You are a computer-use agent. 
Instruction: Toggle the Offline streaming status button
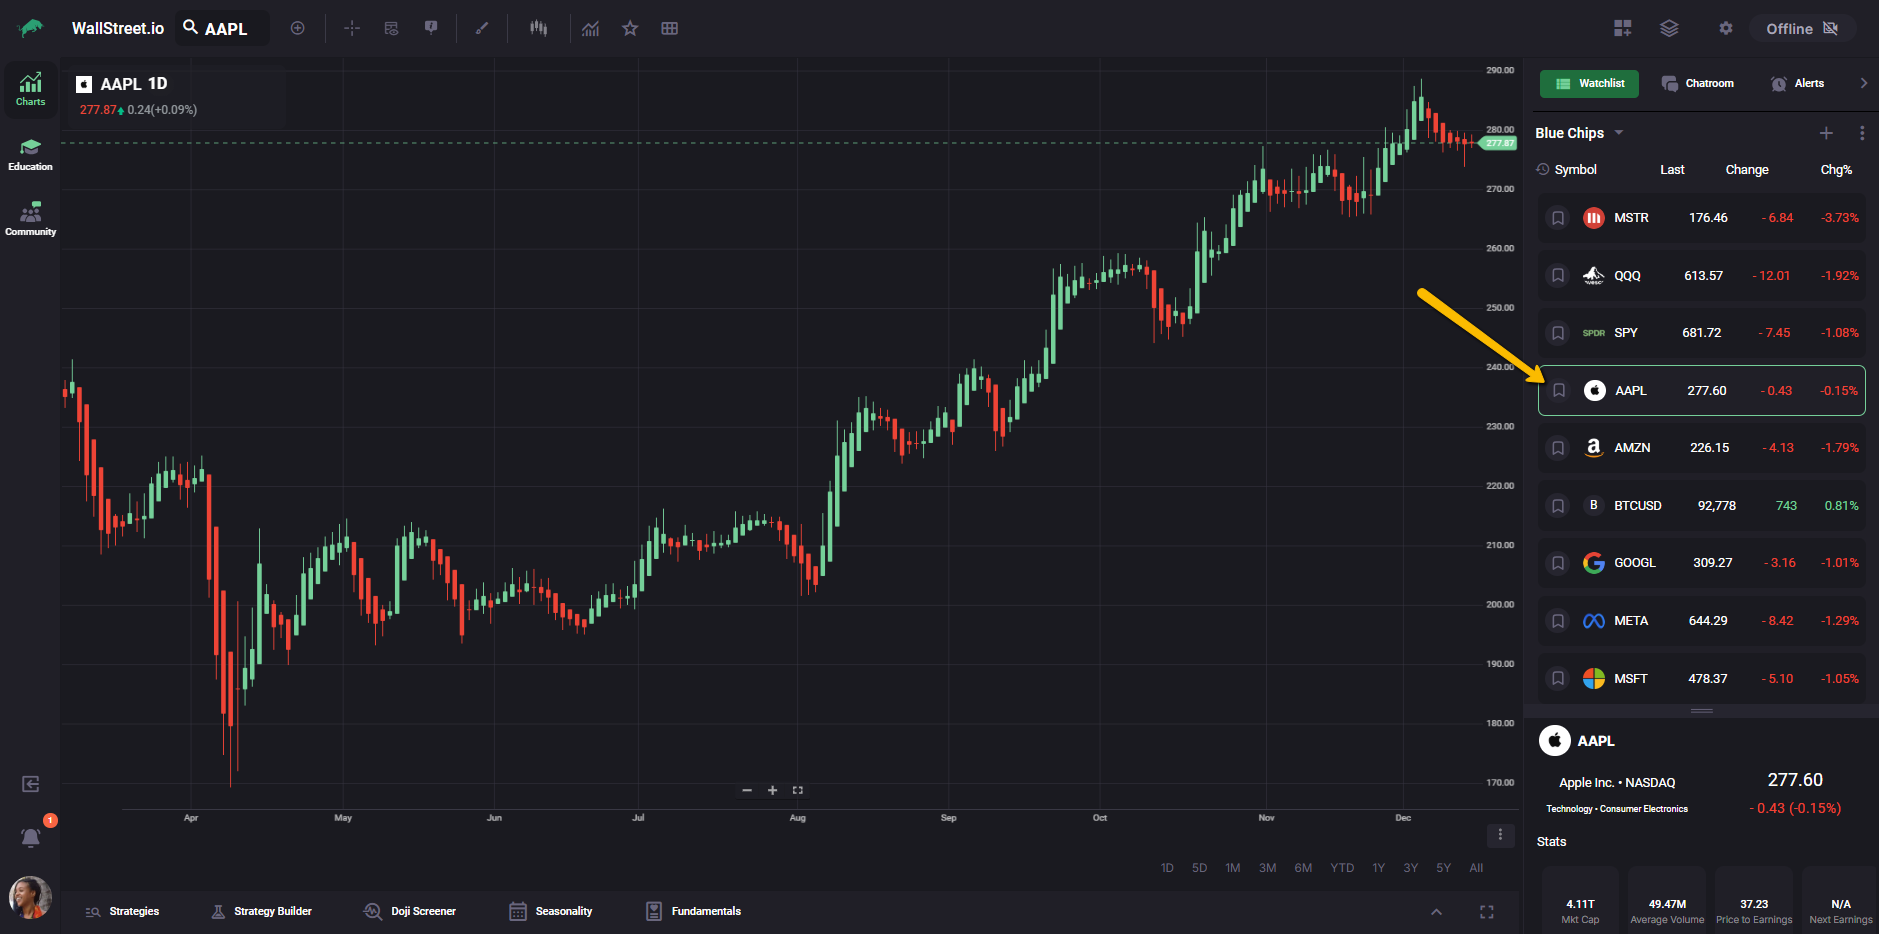click(x=1802, y=28)
